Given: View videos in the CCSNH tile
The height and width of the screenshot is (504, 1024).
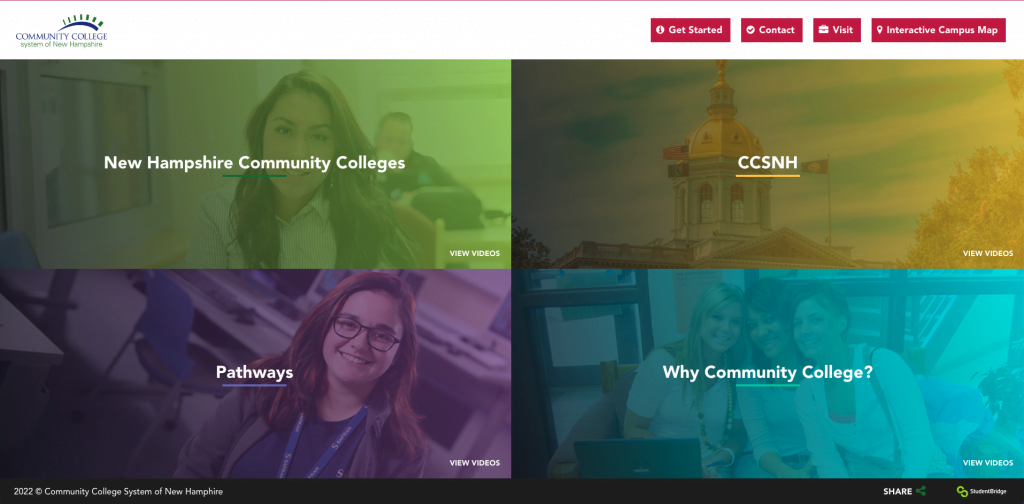Looking at the screenshot, I should pos(988,253).
